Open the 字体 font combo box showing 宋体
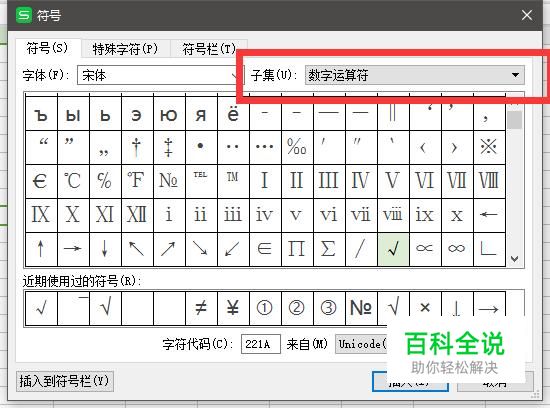The height and width of the screenshot is (408, 550). 161,75
